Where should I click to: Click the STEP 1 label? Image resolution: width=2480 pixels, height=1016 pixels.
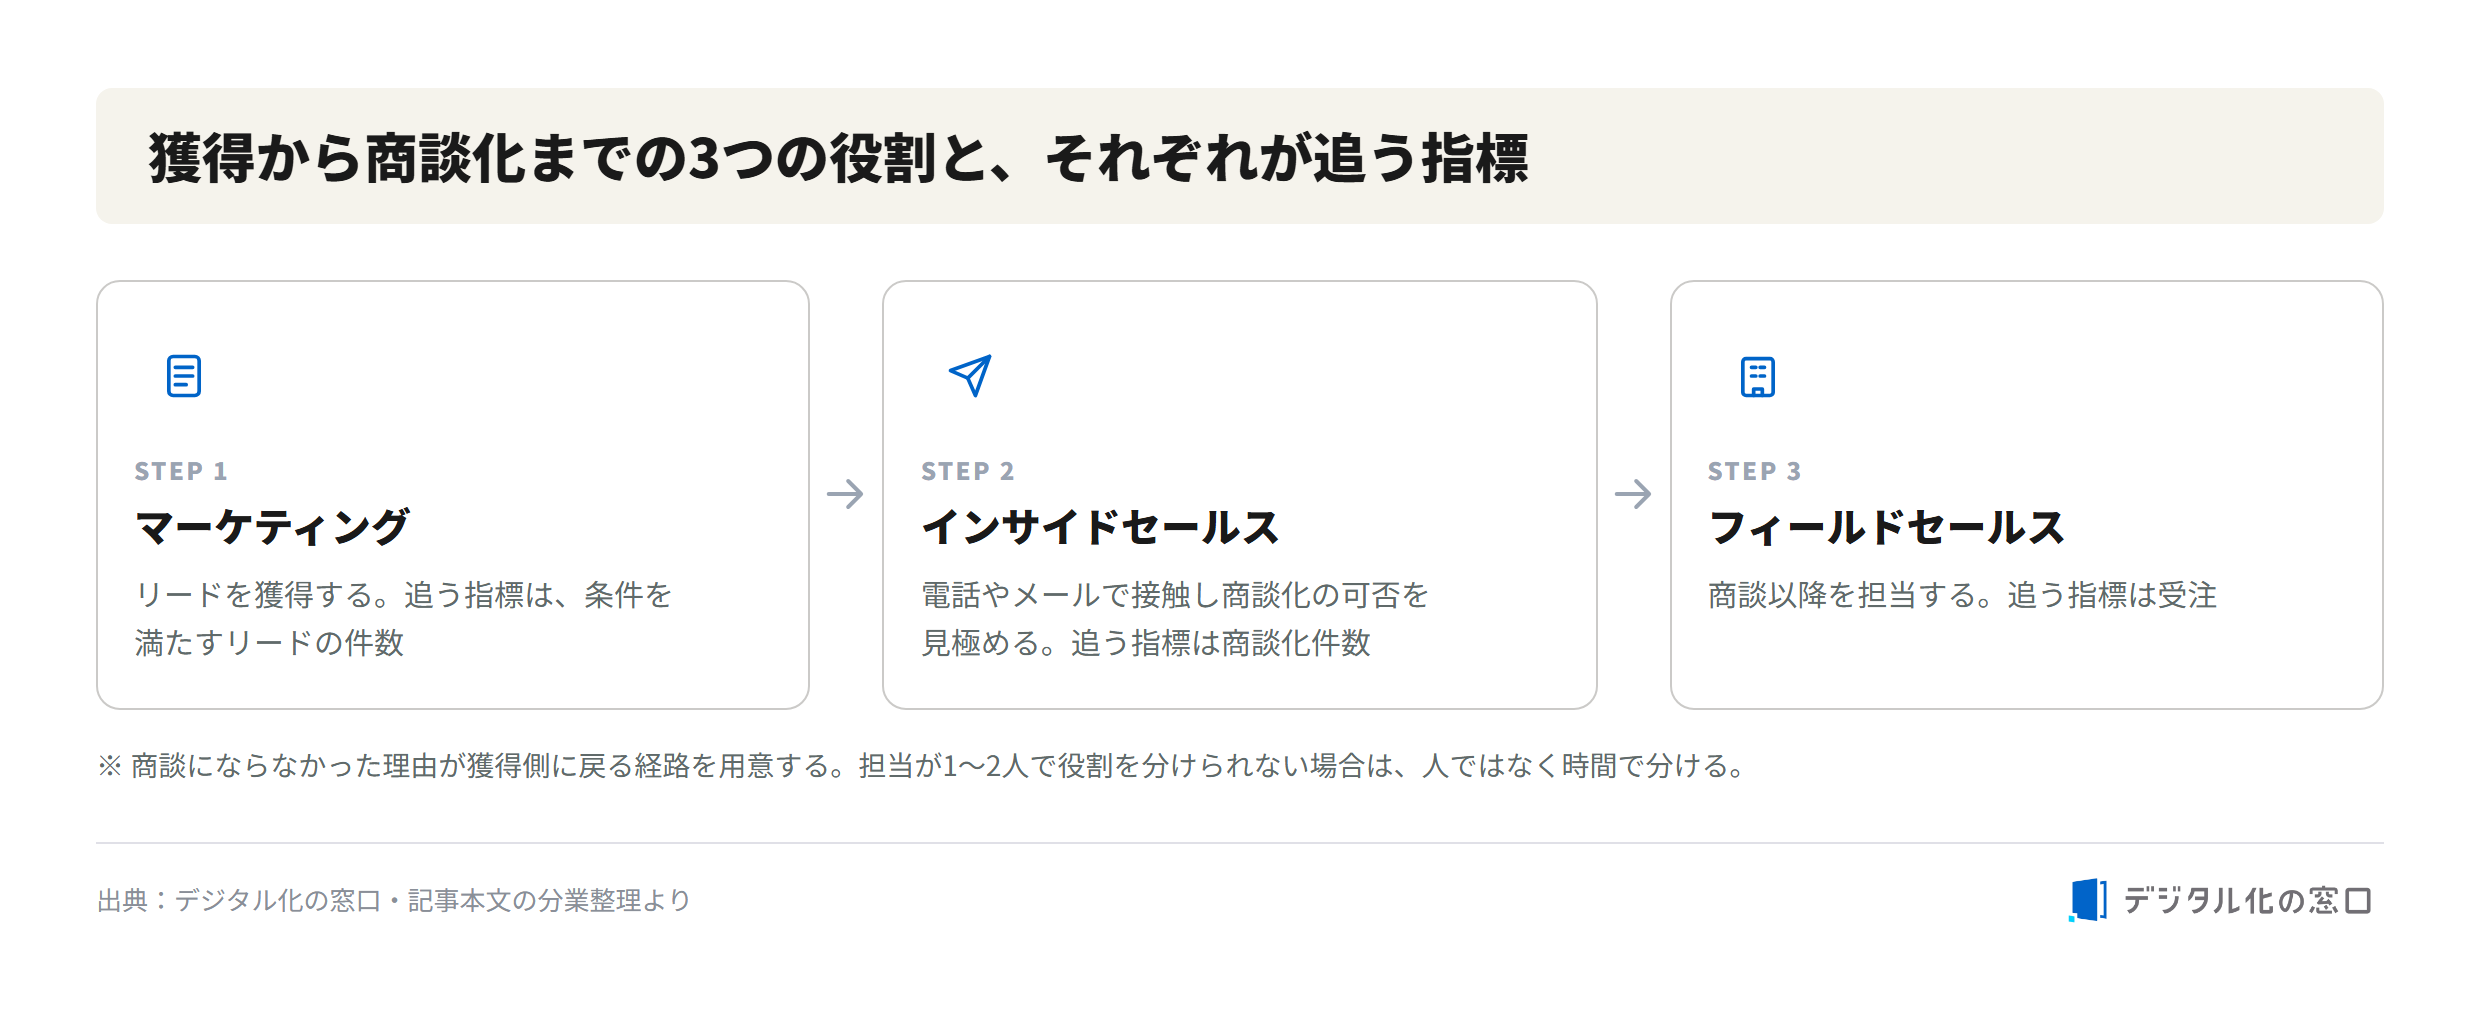181,471
